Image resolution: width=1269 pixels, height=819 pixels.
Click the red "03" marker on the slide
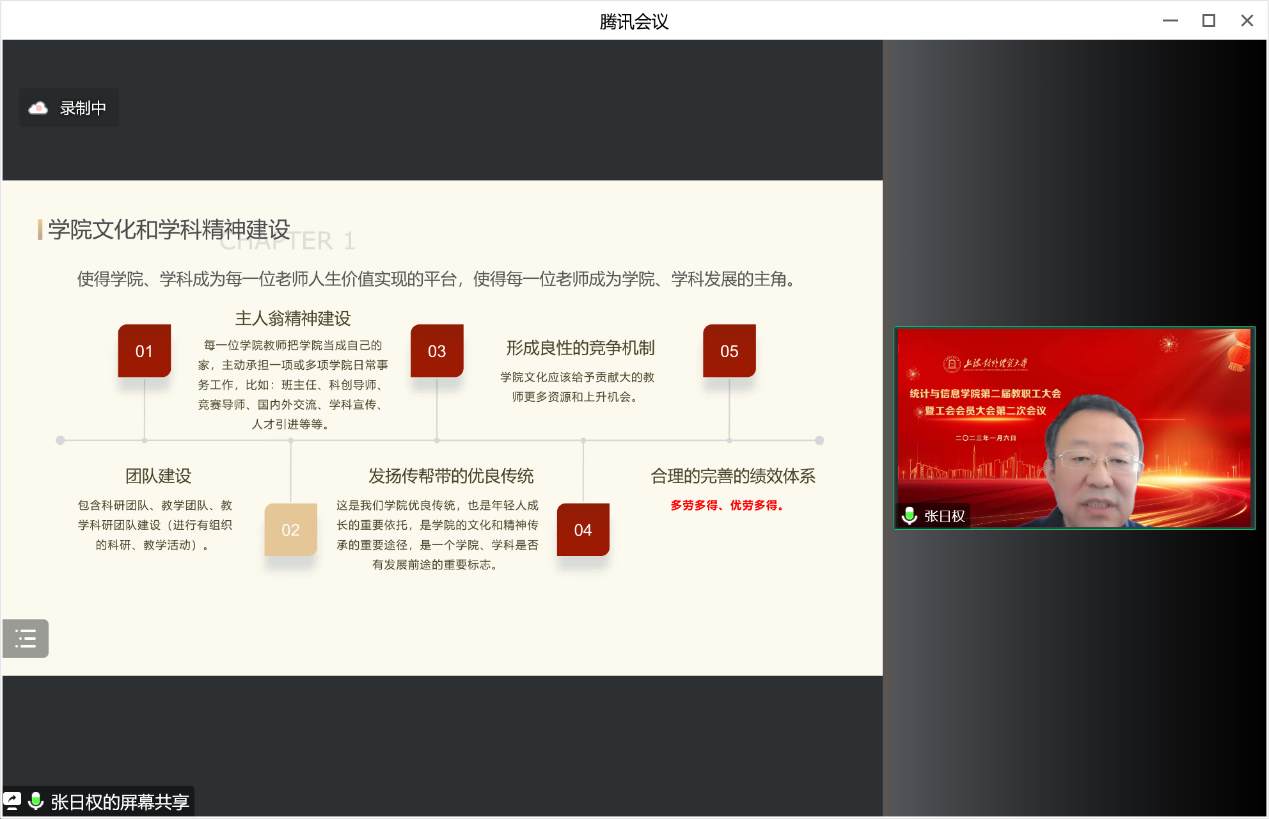point(437,351)
